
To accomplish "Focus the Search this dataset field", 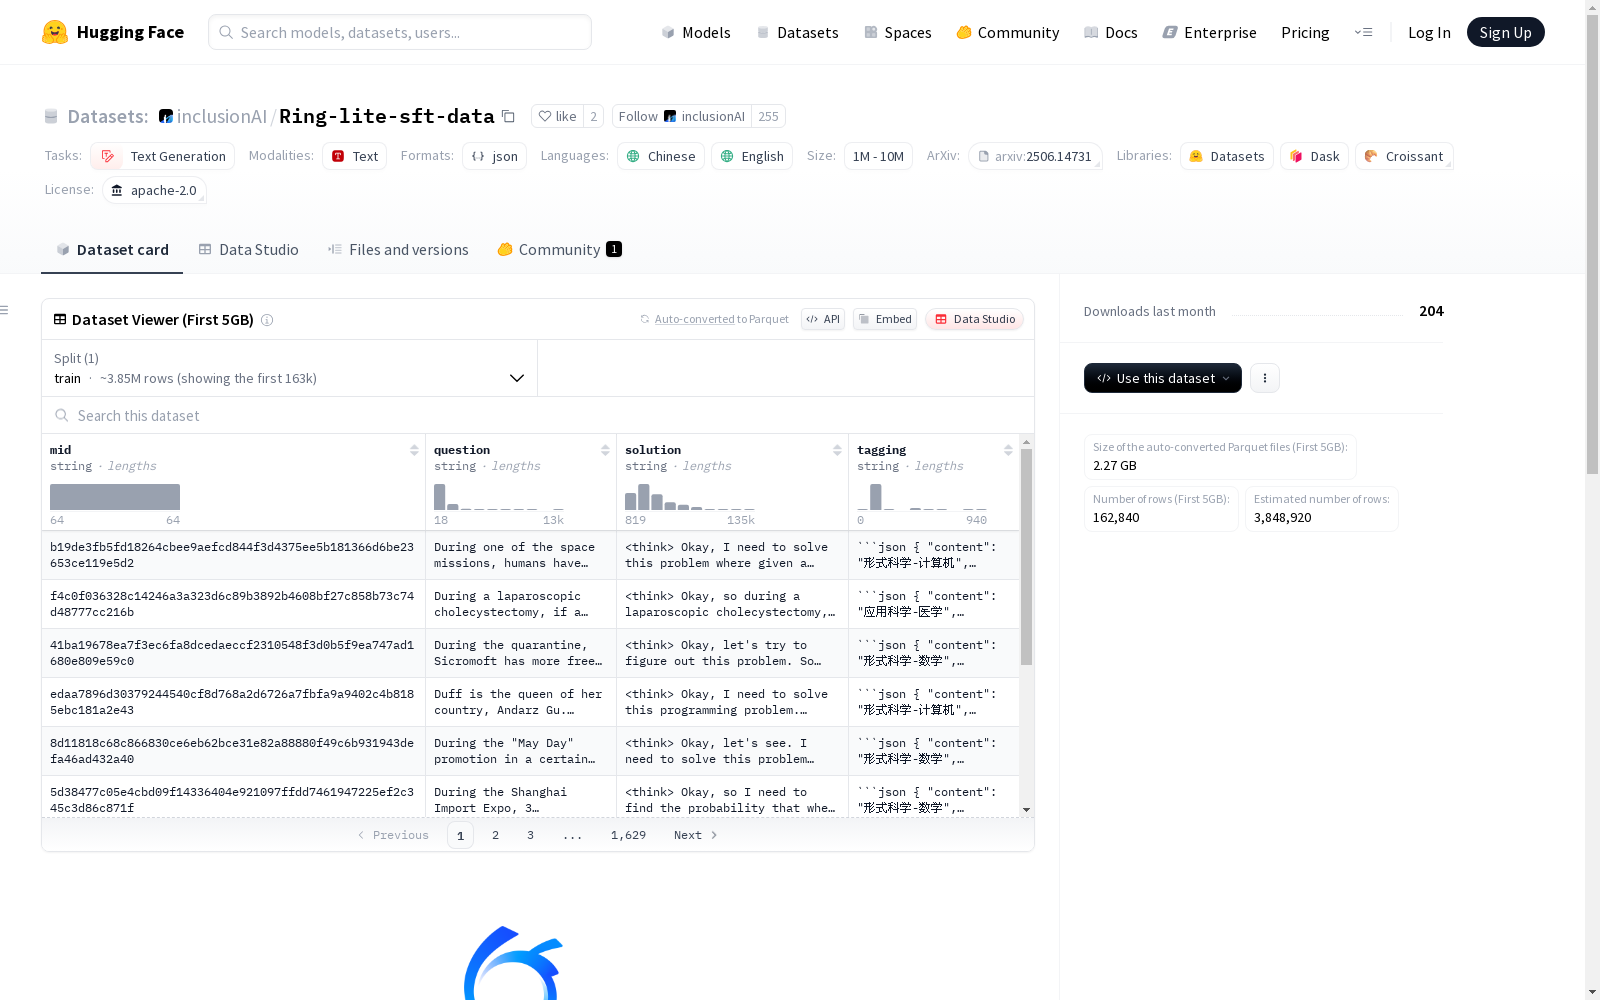I will click(x=538, y=415).
